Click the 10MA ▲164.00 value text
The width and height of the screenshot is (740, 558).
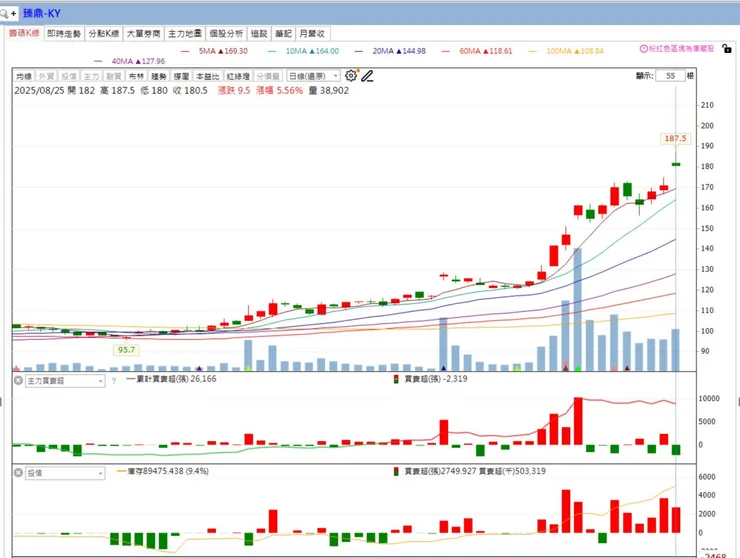pos(312,51)
